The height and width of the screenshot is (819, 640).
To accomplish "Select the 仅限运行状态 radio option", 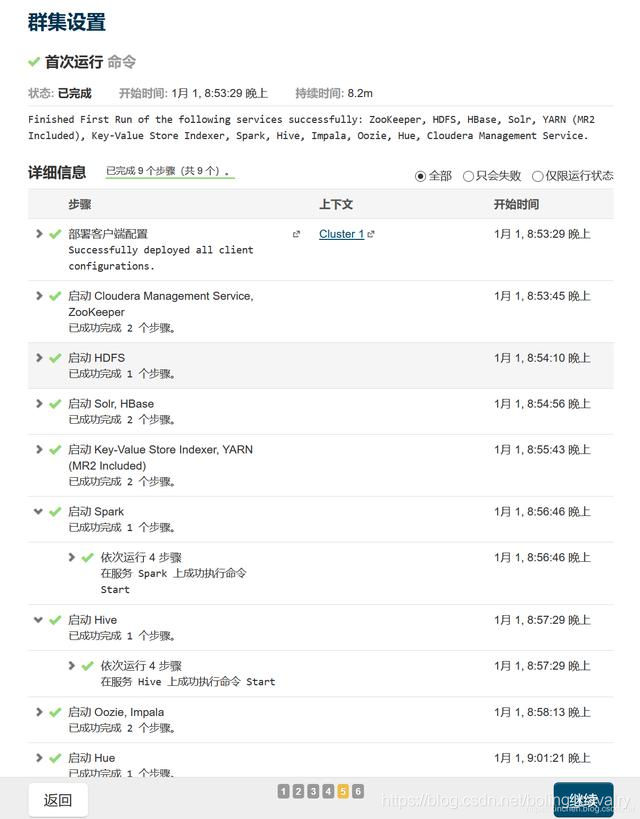I will tap(537, 177).
